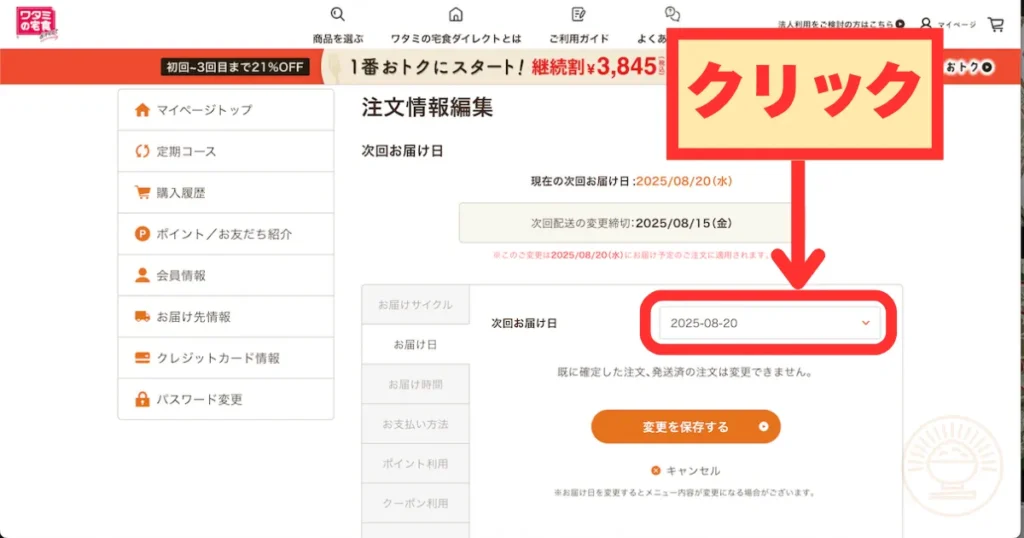Open the お支払い方法 tab

(415, 424)
